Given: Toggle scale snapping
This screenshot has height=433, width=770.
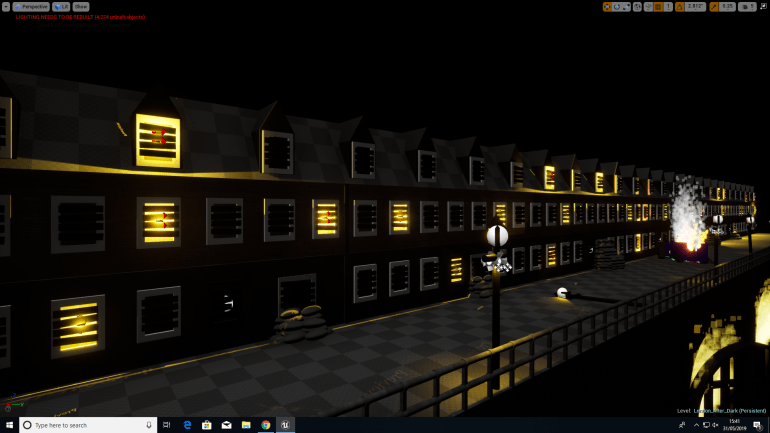Looking at the screenshot, I should click(714, 7).
